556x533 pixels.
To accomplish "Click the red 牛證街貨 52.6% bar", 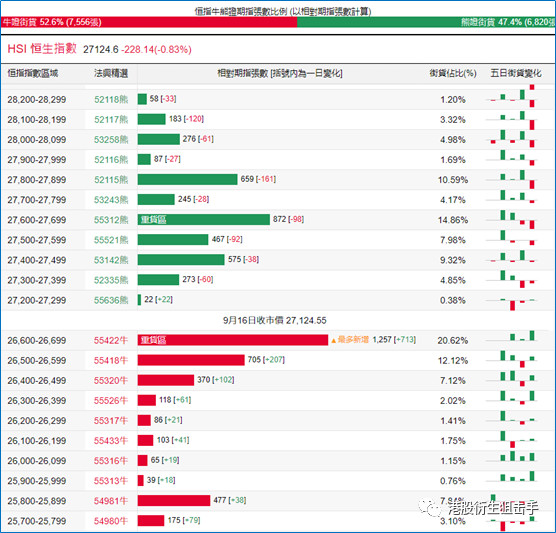I will coord(149,22).
